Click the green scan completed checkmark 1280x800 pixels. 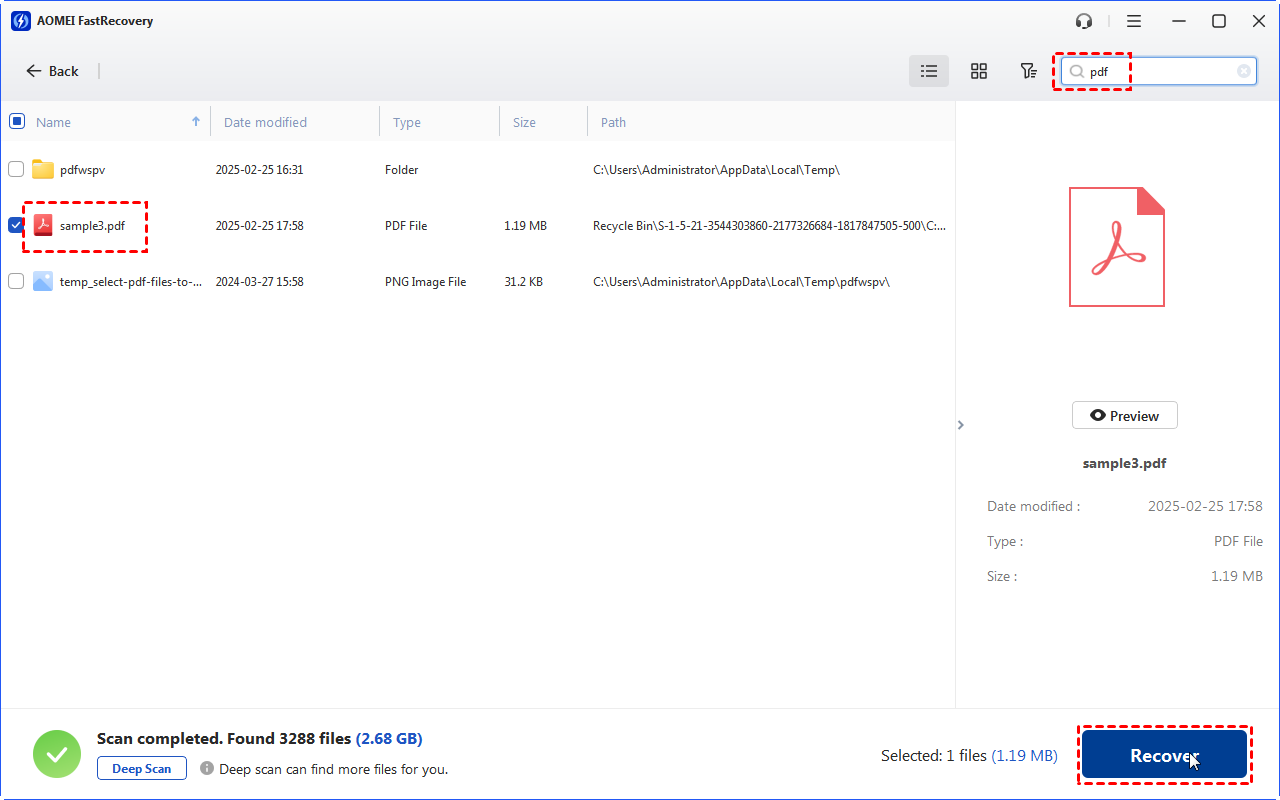coord(57,754)
